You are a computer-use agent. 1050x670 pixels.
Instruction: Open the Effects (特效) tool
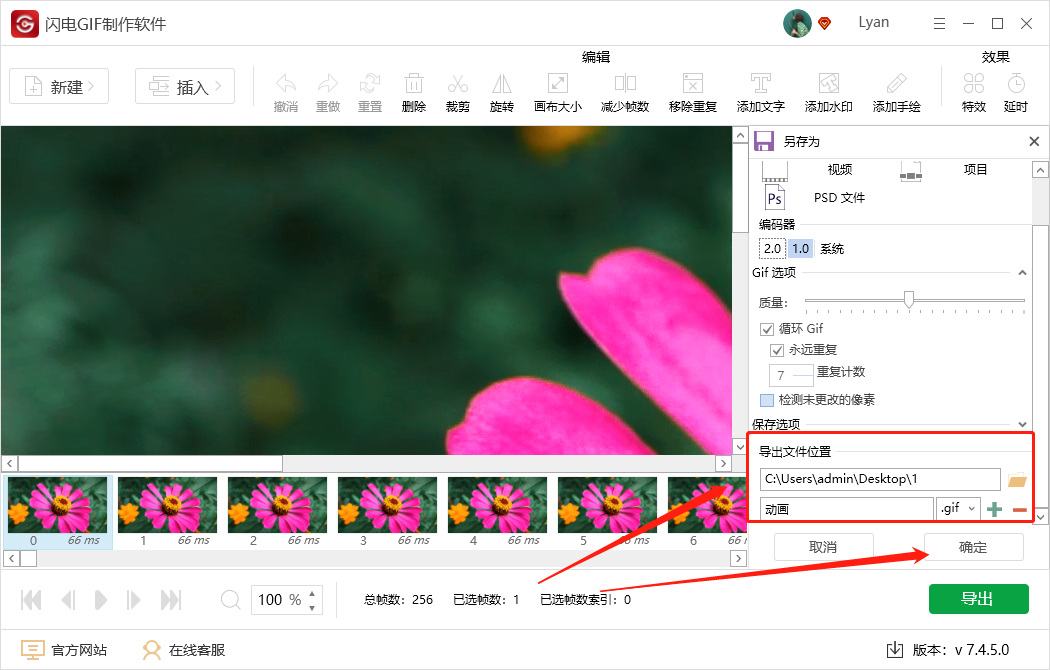(974, 84)
